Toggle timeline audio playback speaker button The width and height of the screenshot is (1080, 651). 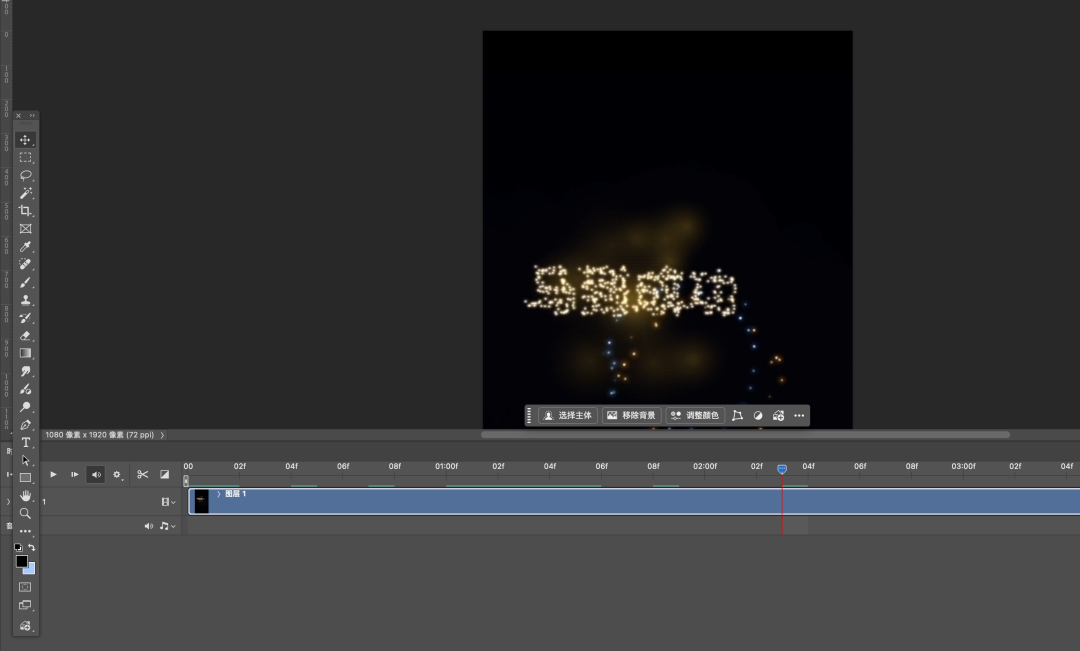click(96, 474)
